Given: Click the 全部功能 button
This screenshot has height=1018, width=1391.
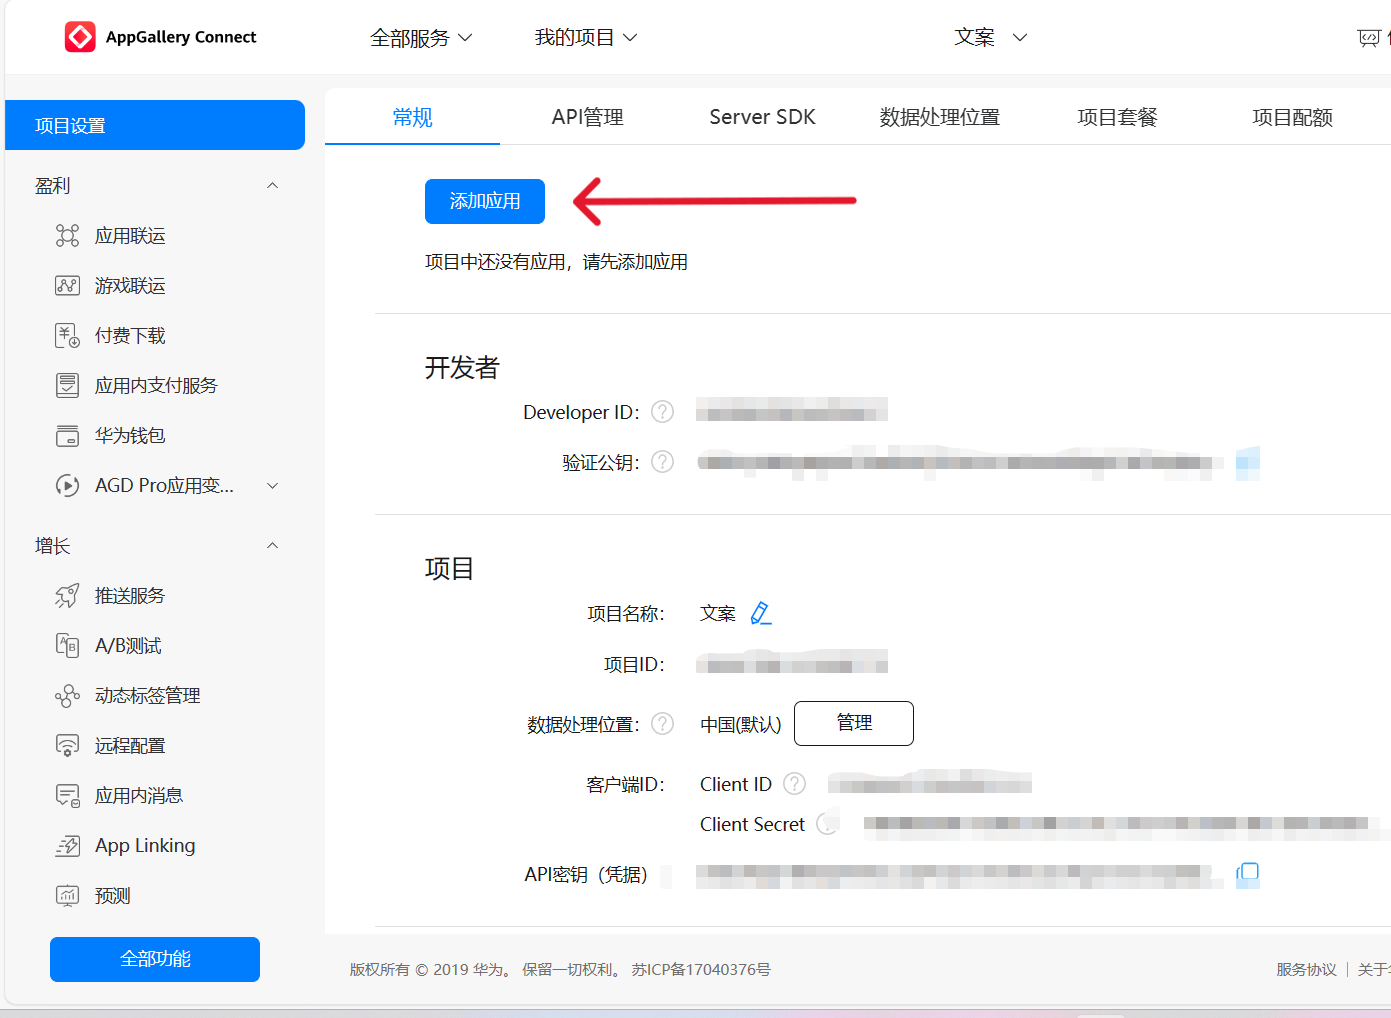Looking at the screenshot, I should pyautogui.click(x=155, y=959).
